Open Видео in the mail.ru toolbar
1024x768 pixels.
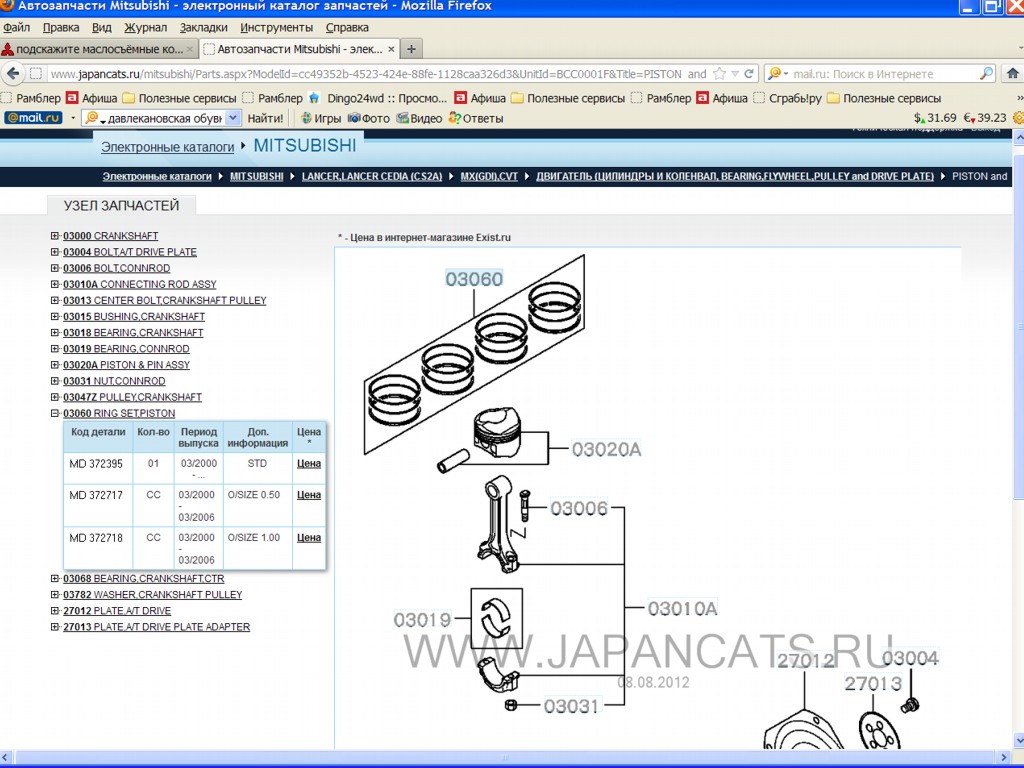point(419,118)
